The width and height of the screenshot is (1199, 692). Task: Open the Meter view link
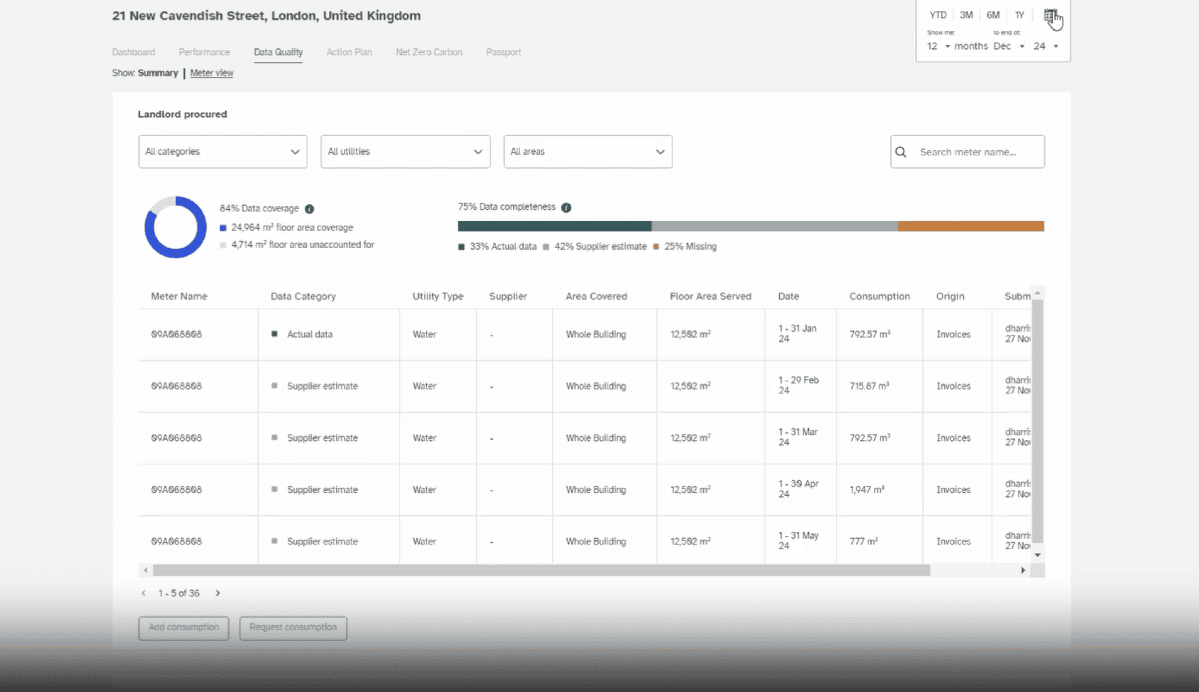click(x=212, y=73)
